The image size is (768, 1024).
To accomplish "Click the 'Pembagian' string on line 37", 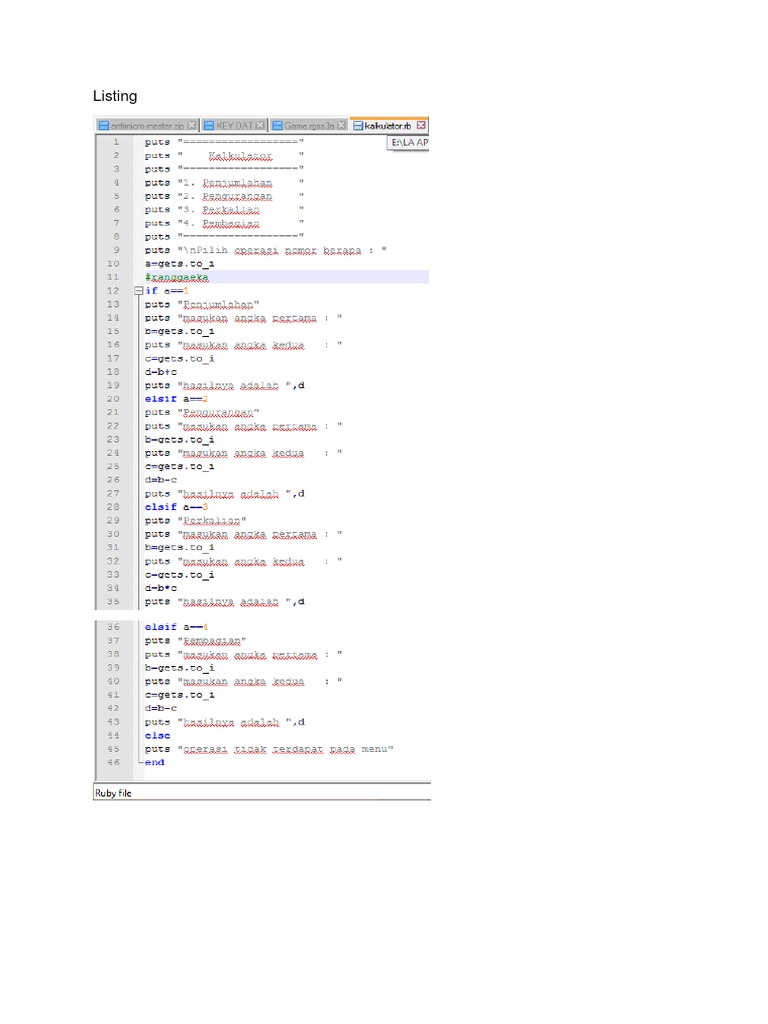I will click(212, 641).
